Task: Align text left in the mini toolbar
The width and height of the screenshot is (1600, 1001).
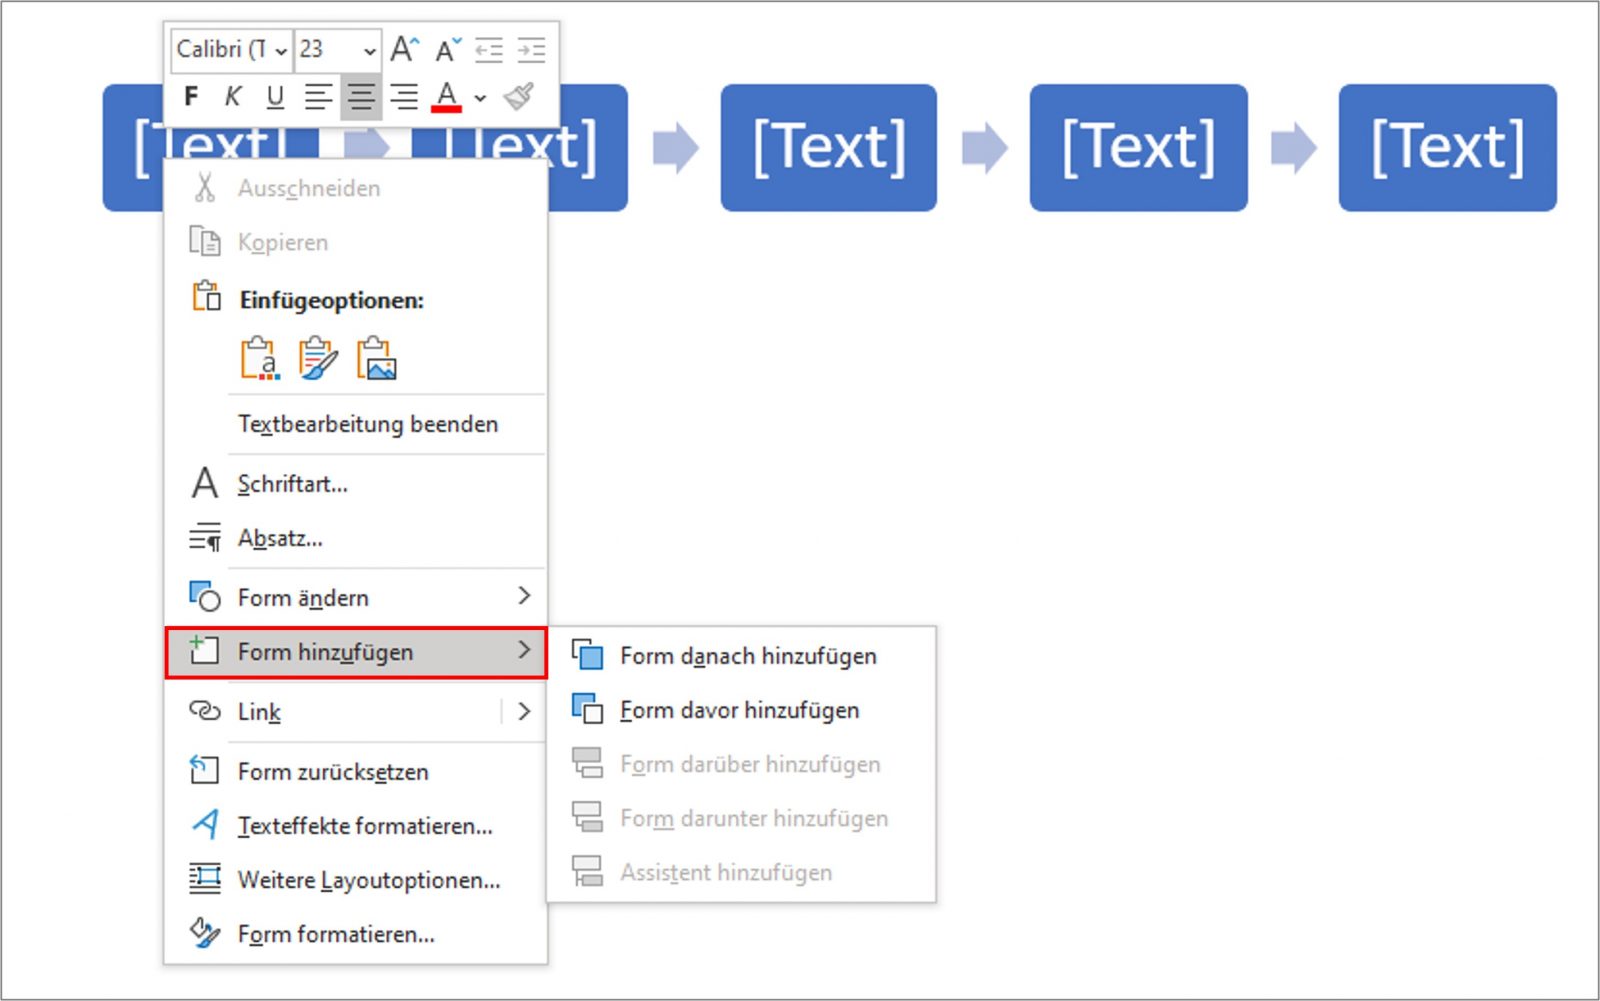Action: point(318,97)
